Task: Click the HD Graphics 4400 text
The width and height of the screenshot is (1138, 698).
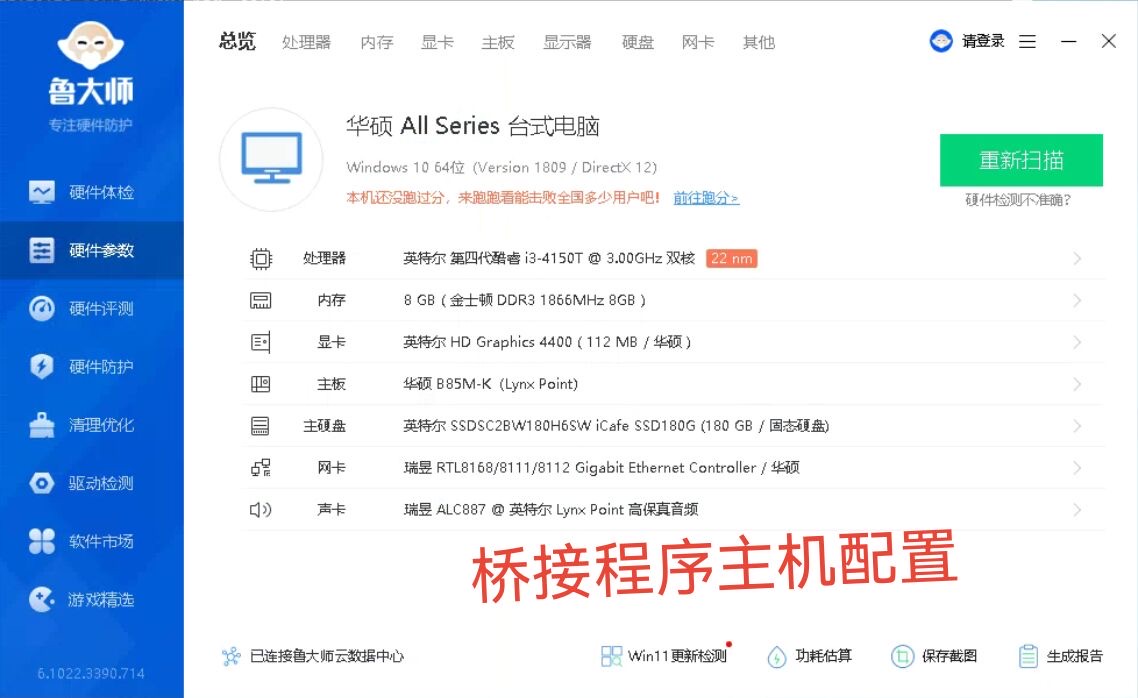Action: click(x=547, y=342)
